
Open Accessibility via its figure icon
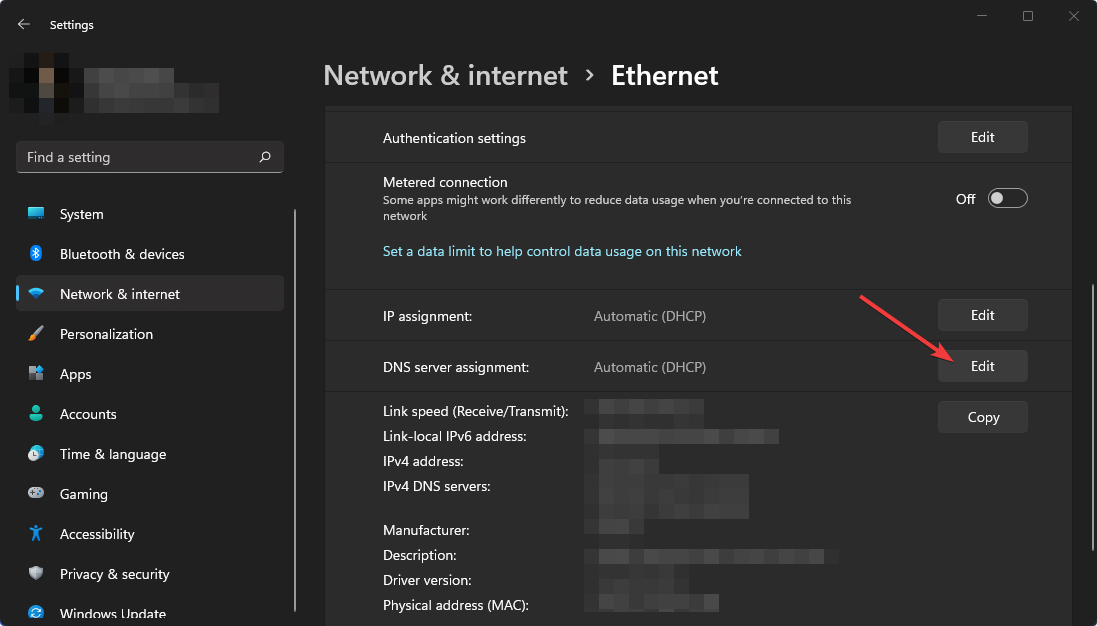[34, 533]
